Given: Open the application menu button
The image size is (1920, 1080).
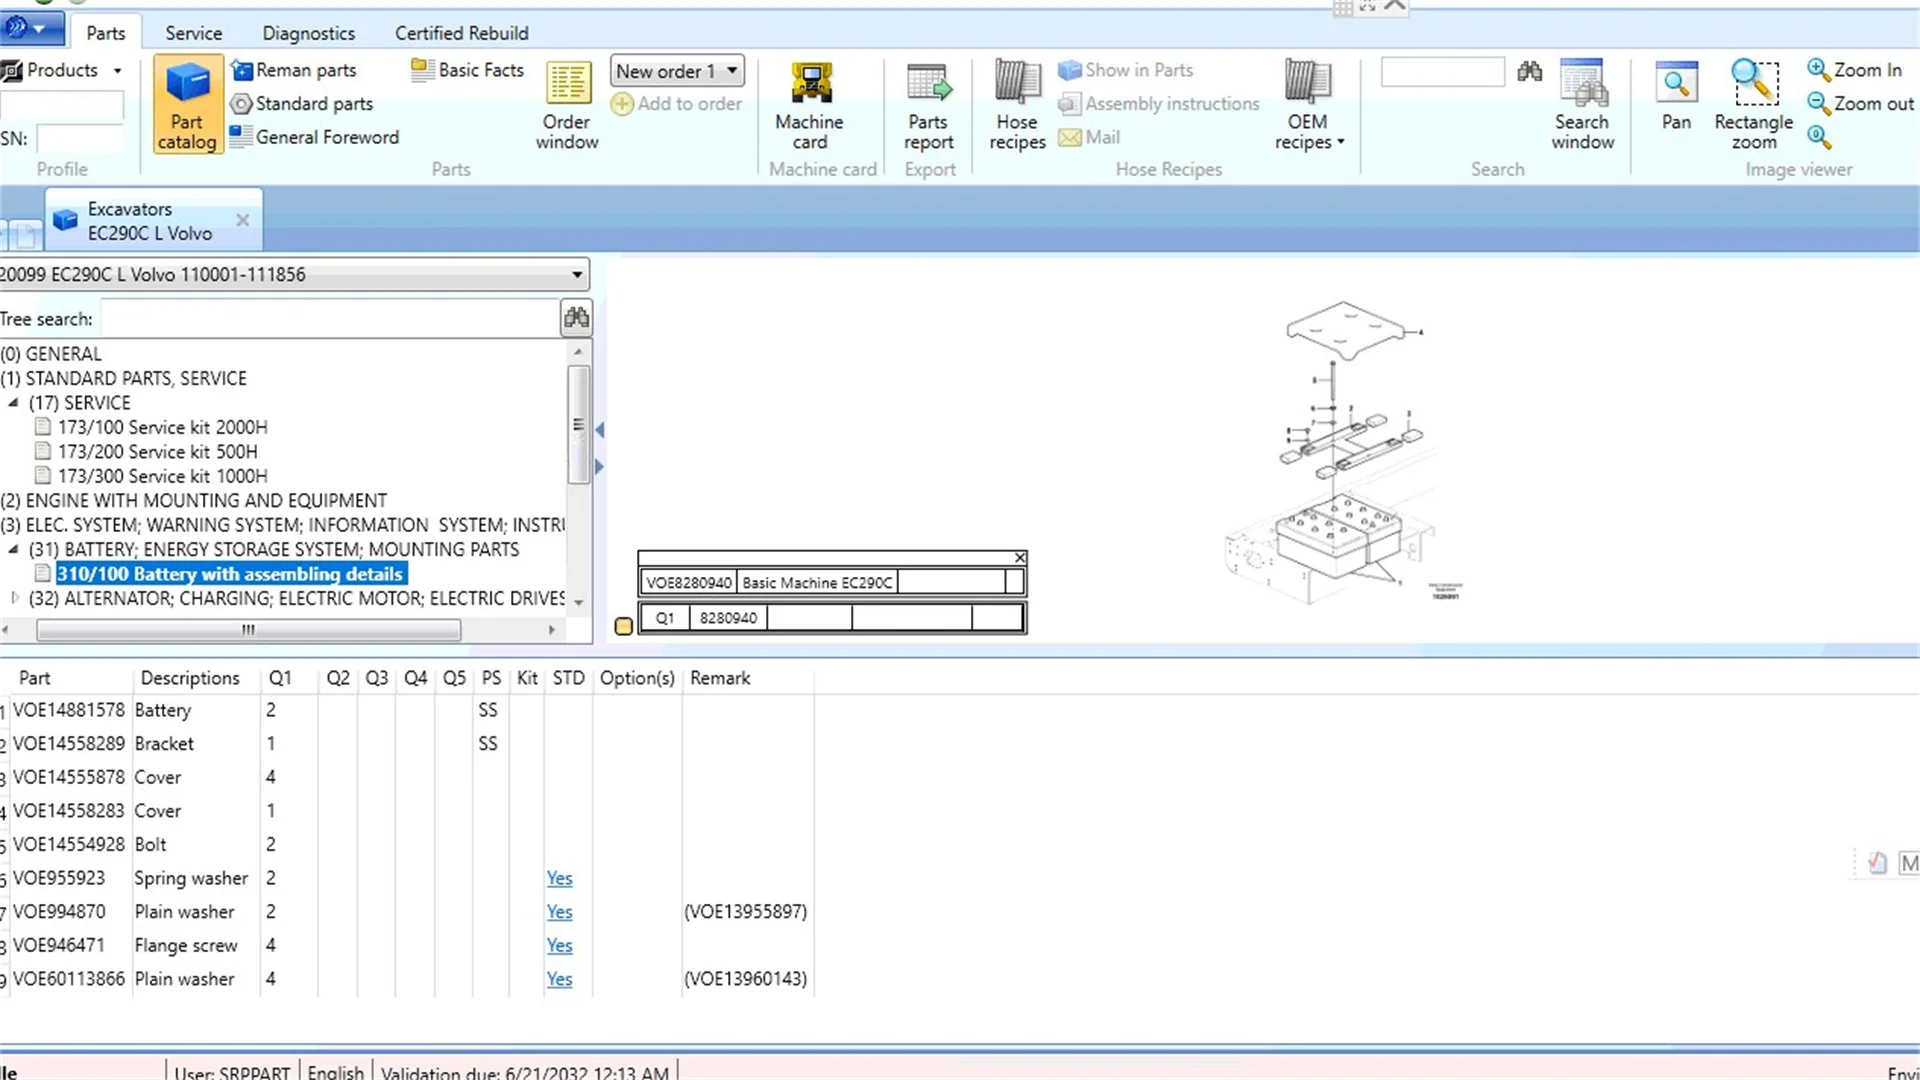Looking at the screenshot, I should click(x=31, y=28).
